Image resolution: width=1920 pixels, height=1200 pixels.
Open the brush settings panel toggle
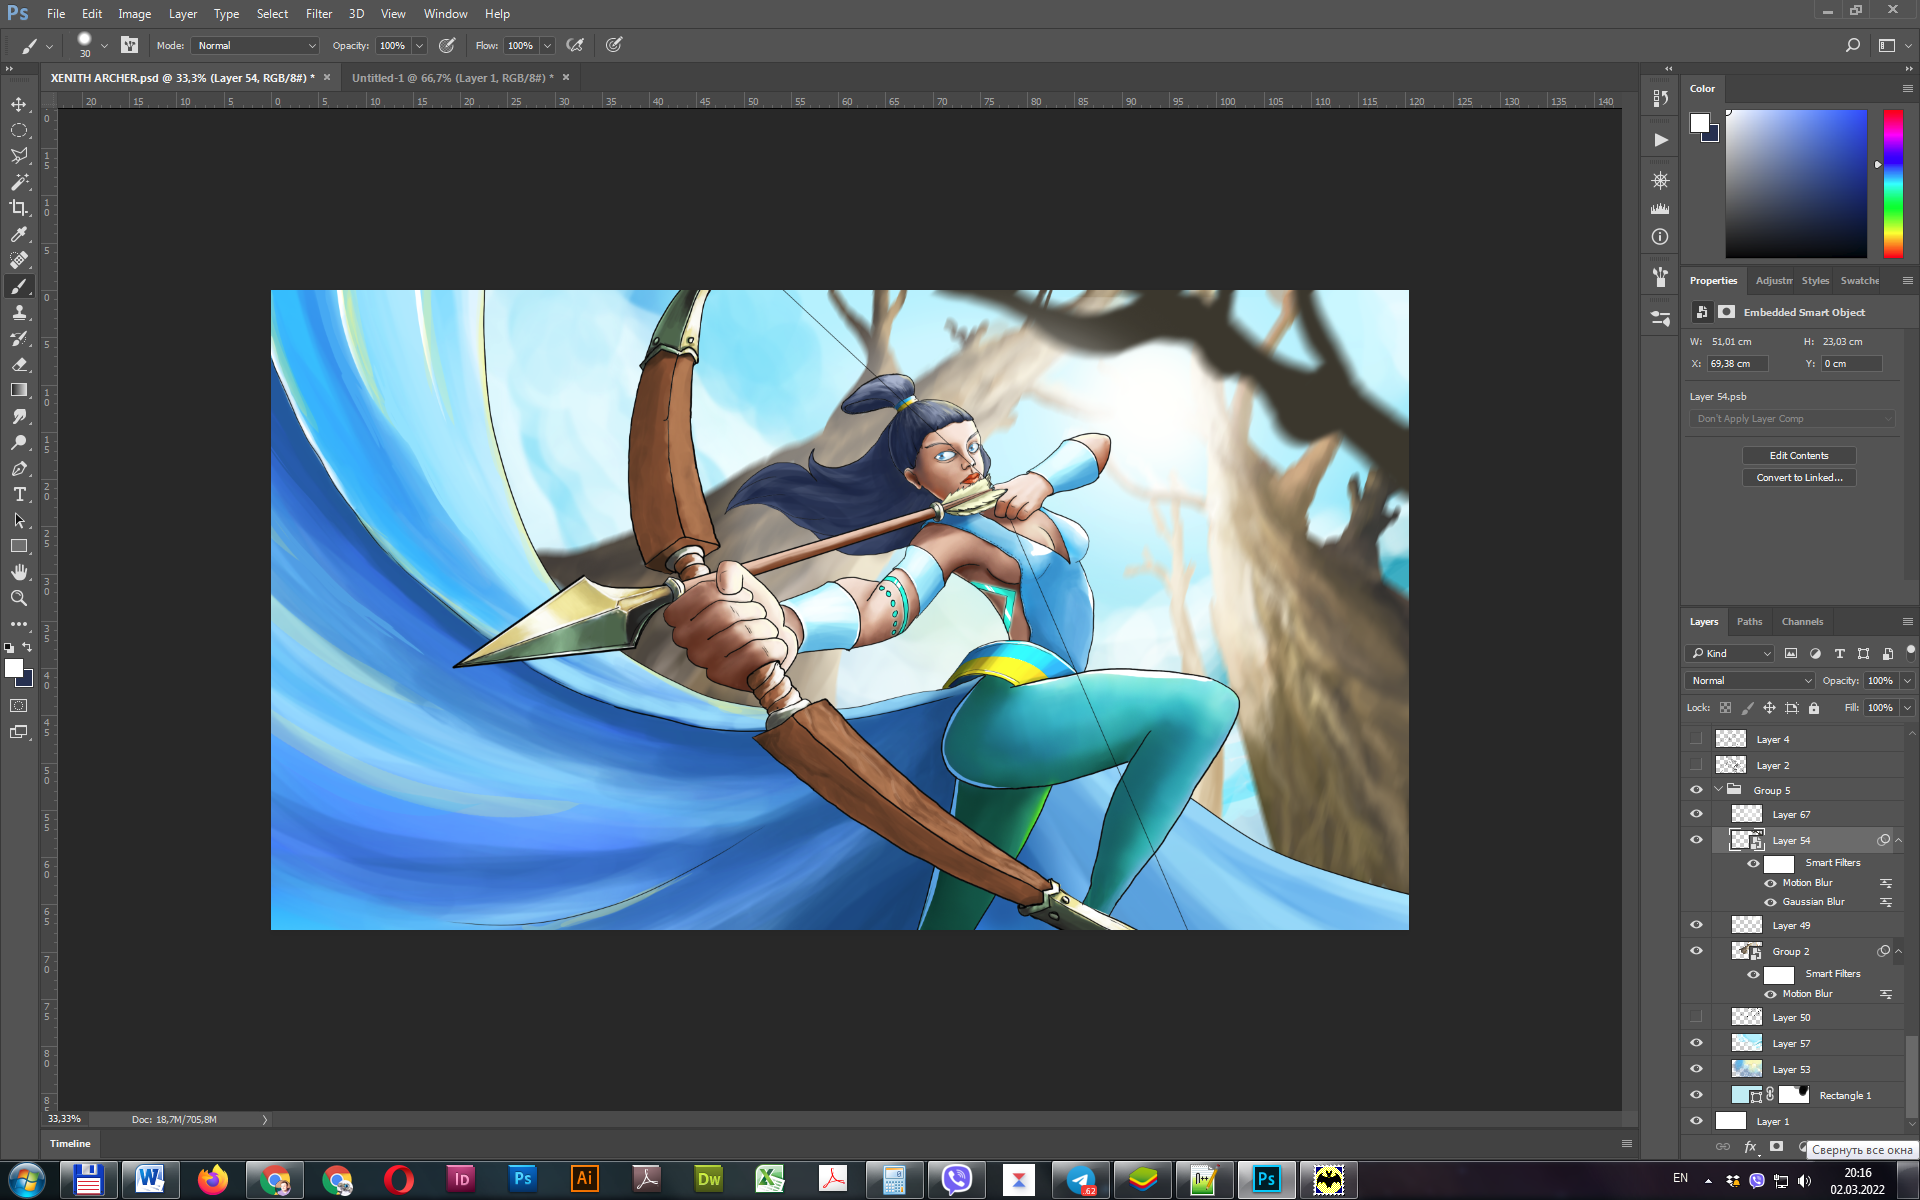(x=130, y=45)
